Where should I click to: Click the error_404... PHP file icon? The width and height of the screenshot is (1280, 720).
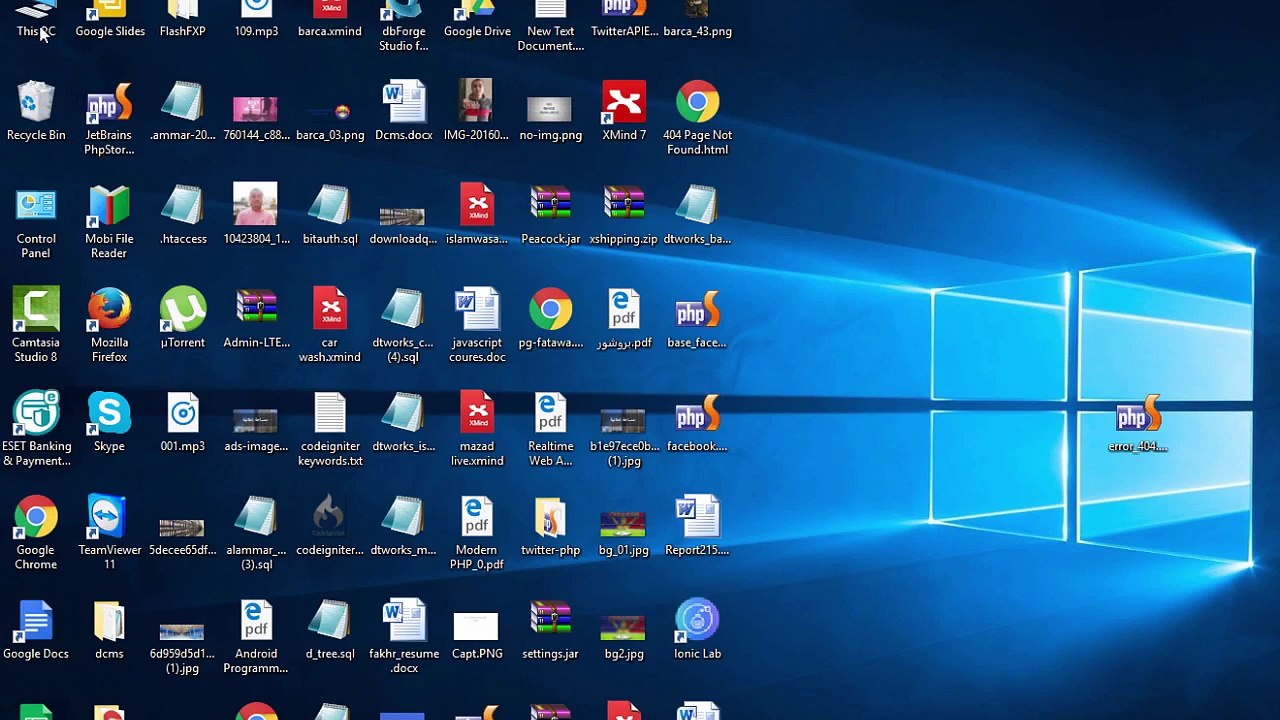pyautogui.click(x=1138, y=423)
